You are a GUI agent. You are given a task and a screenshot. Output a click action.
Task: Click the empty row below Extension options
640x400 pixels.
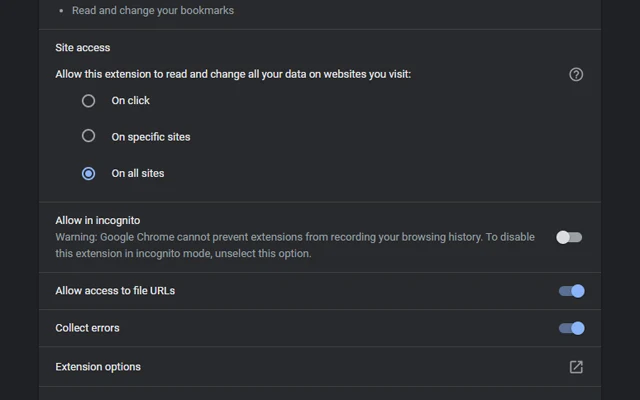pyautogui.click(x=320, y=393)
